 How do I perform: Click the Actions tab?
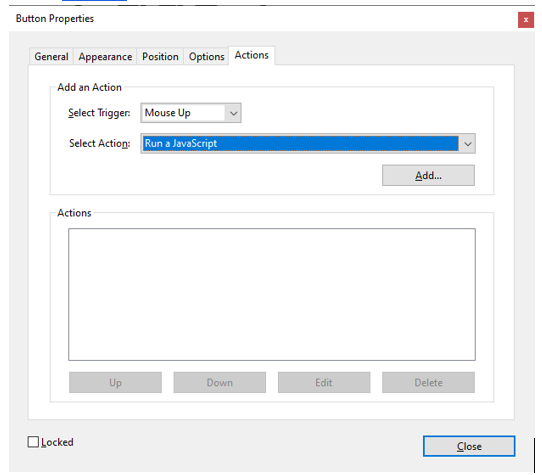pos(252,55)
